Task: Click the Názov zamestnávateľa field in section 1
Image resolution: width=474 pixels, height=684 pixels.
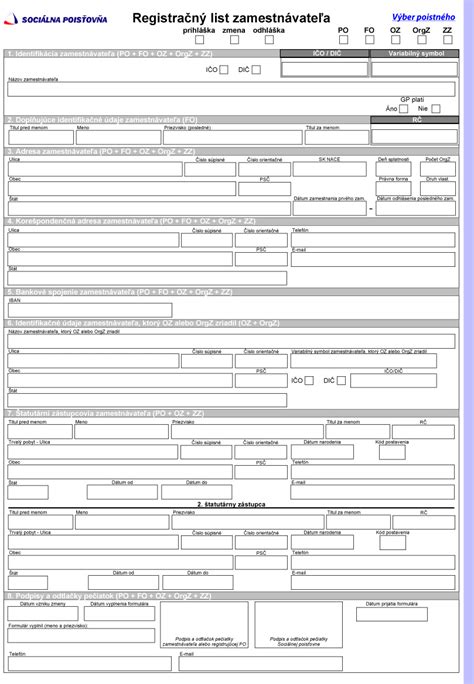Action: (231, 89)
